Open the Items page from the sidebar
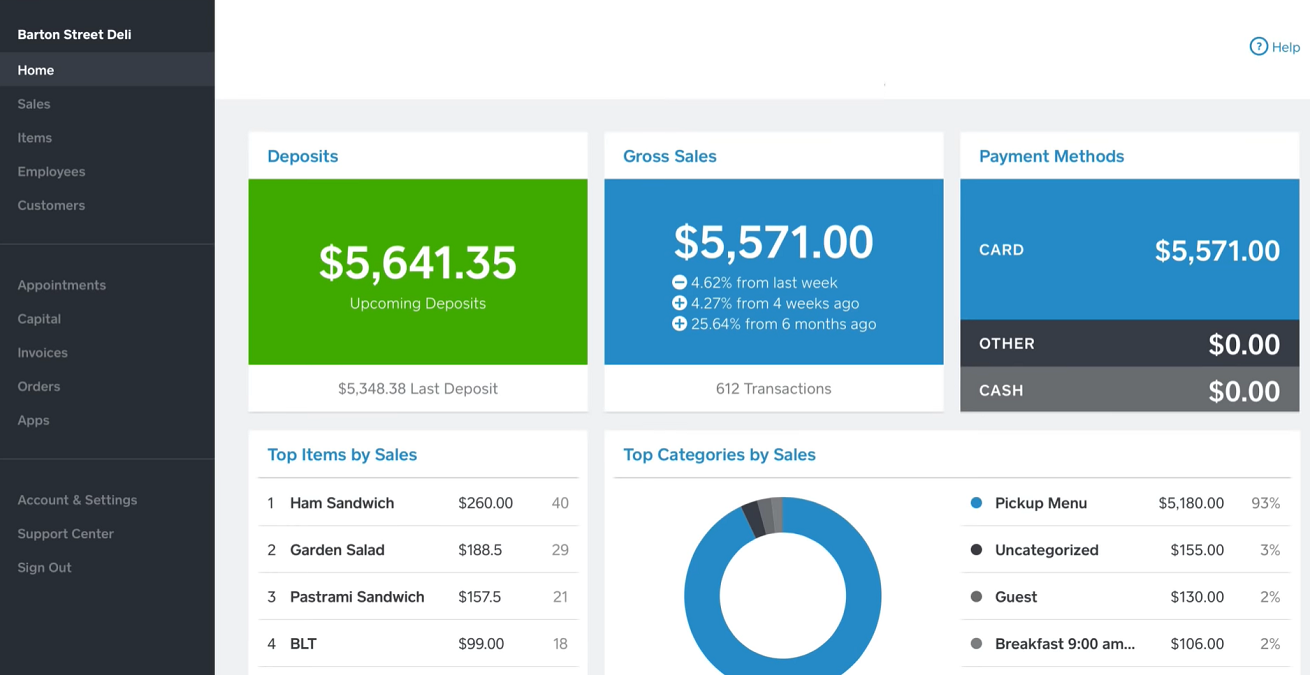 click(x=34, y=137)
